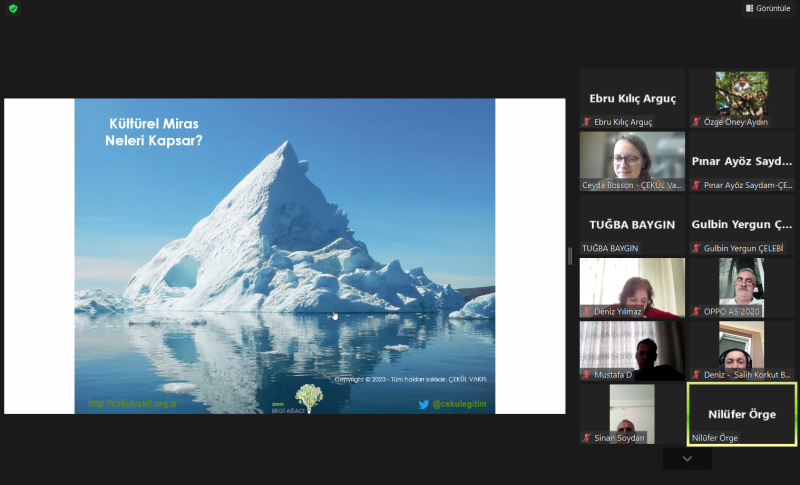The width and height of the screenshot is (800, 485).
Task: Click the Bilgi Ağacı tree logo on slide
Action: coord(308,398)
